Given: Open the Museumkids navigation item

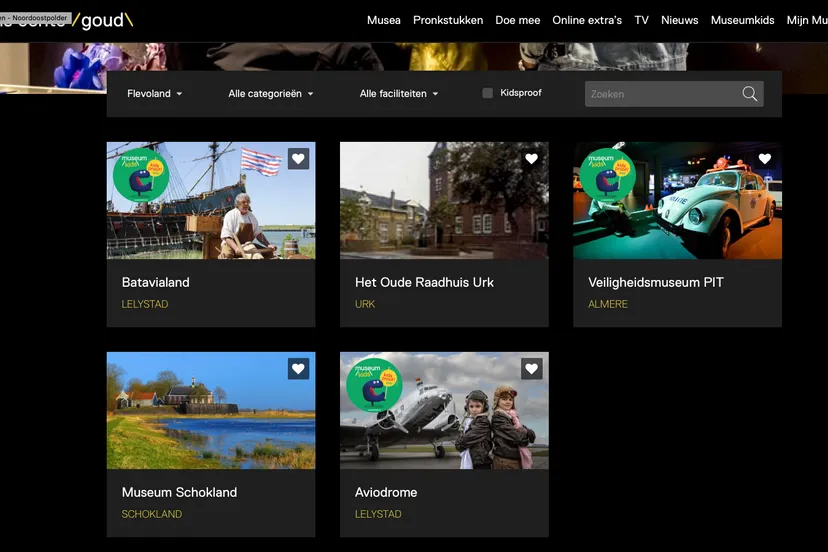Looking at the screenshot, I should [x=742, y=20].
